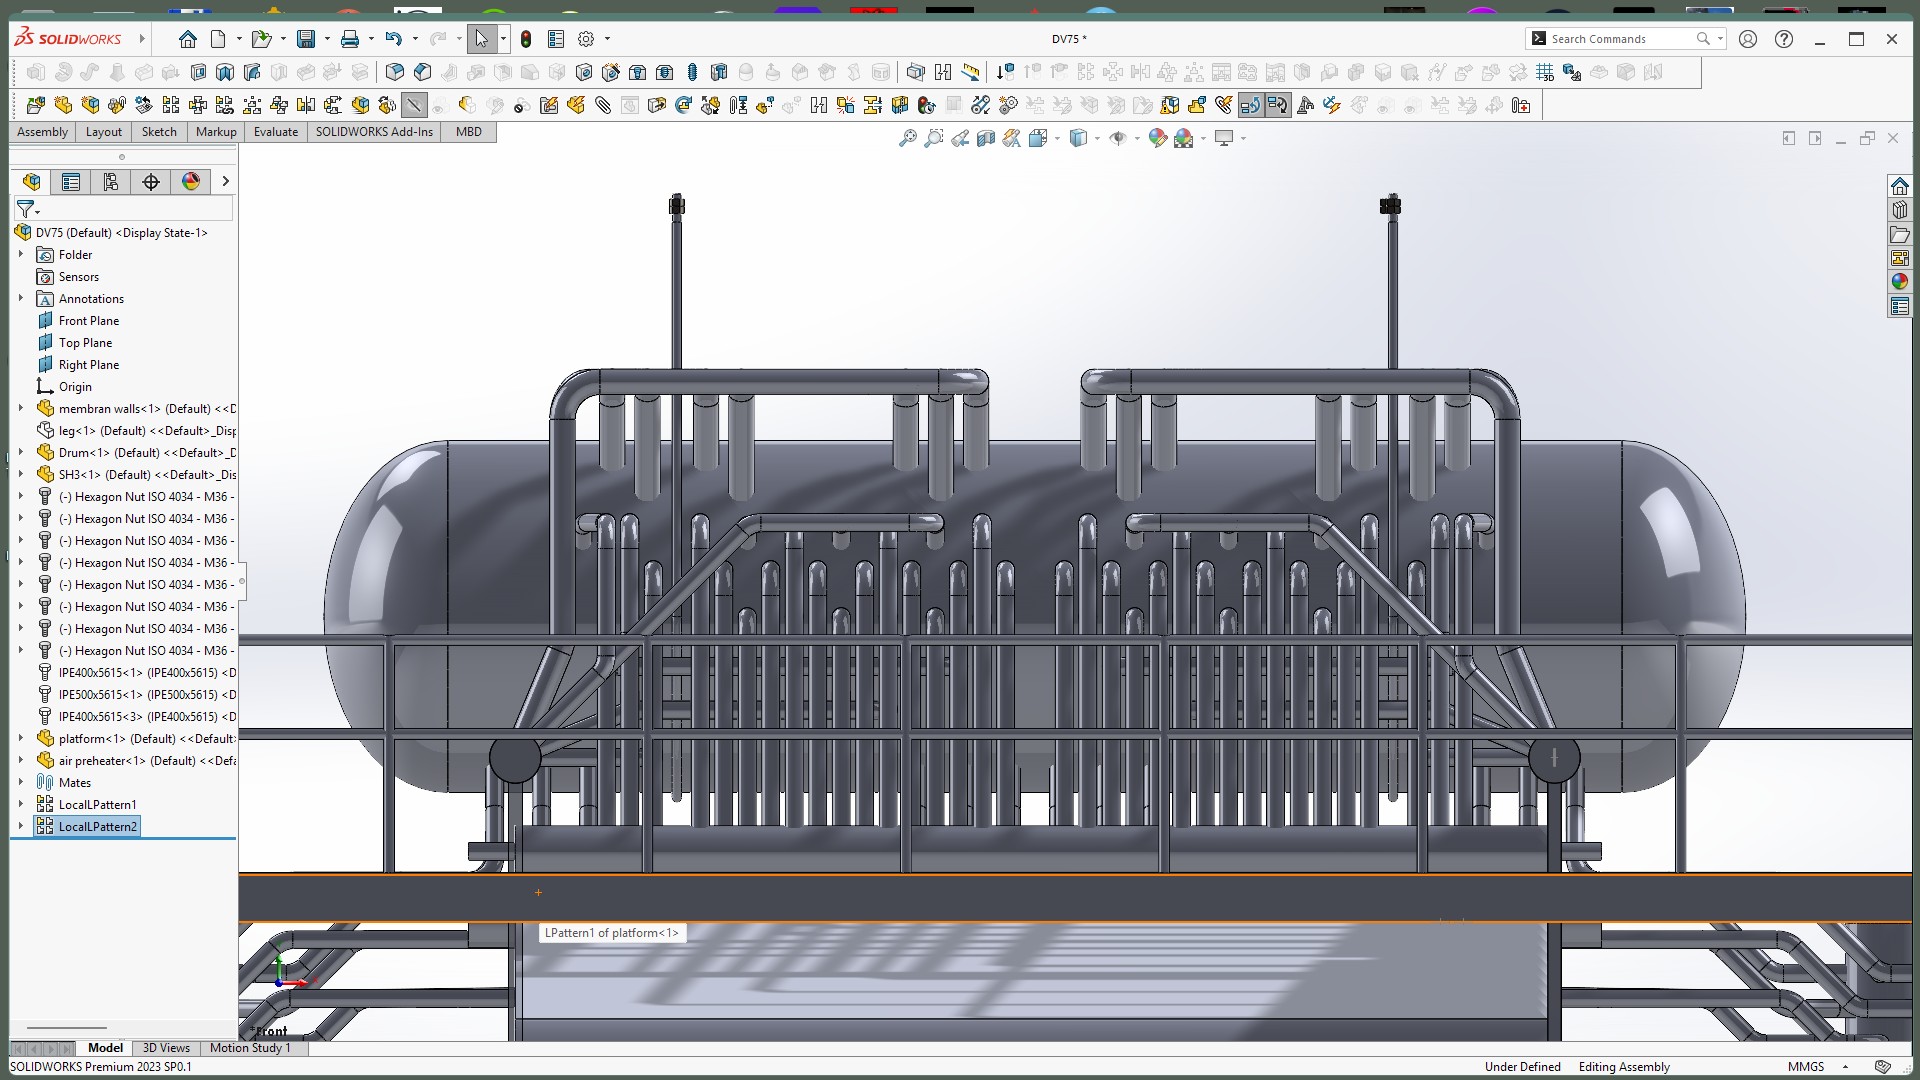1920x1080 pixels.
Task: Open the File Explorer task pane icon
Action: (x=1900, y=234)
